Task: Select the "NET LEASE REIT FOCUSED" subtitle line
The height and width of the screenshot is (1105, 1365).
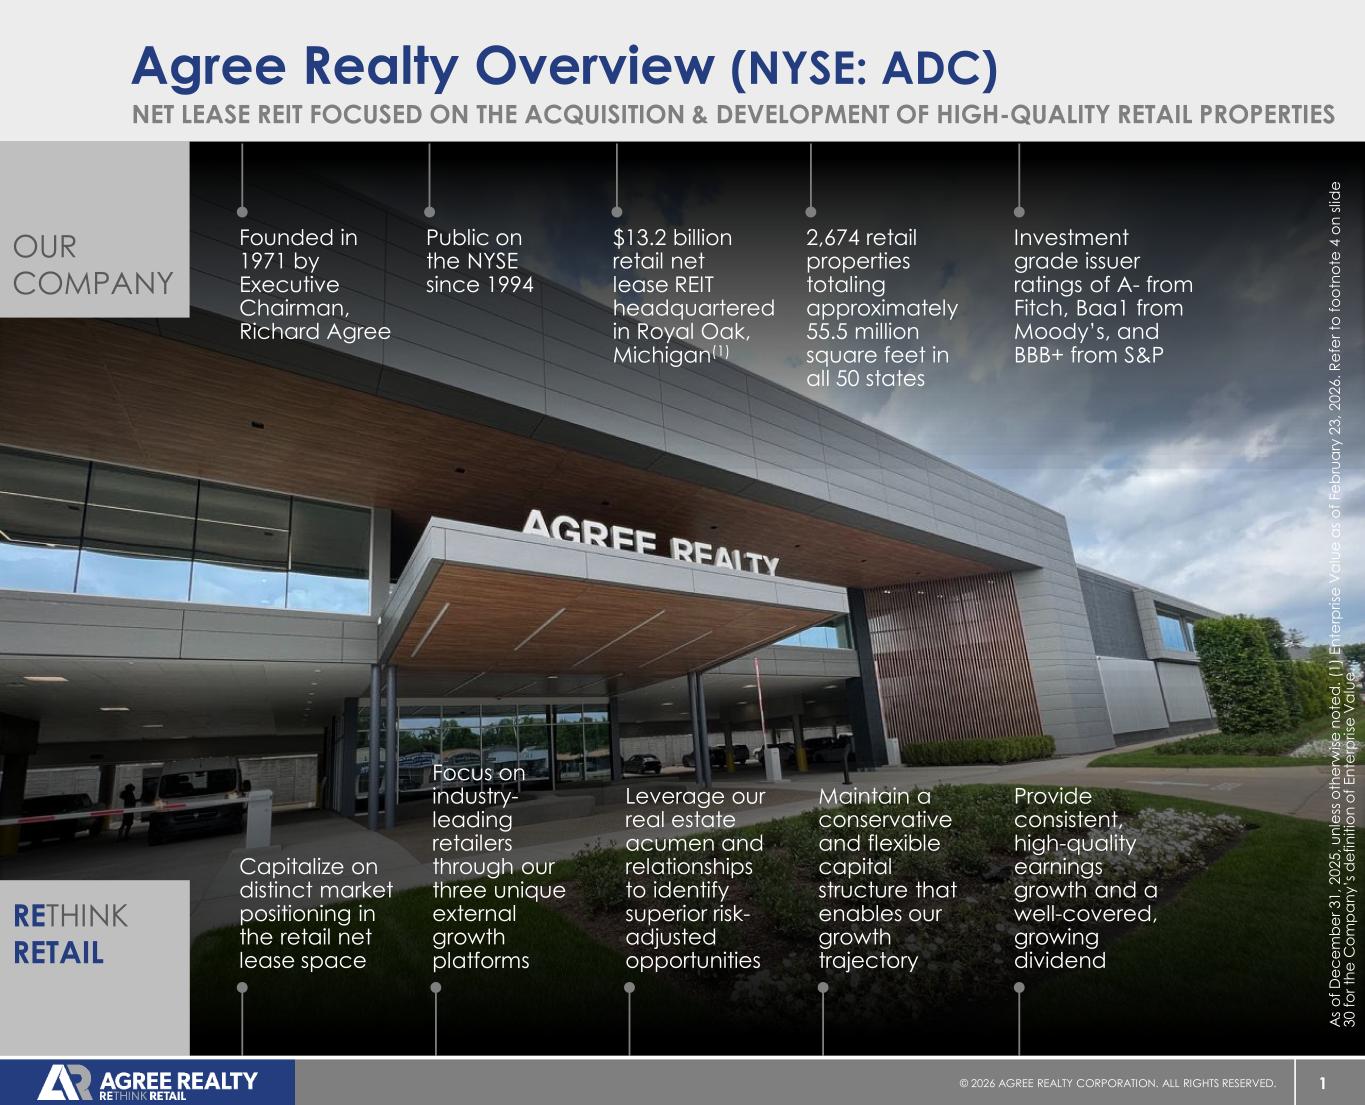Action: (733, 115)
